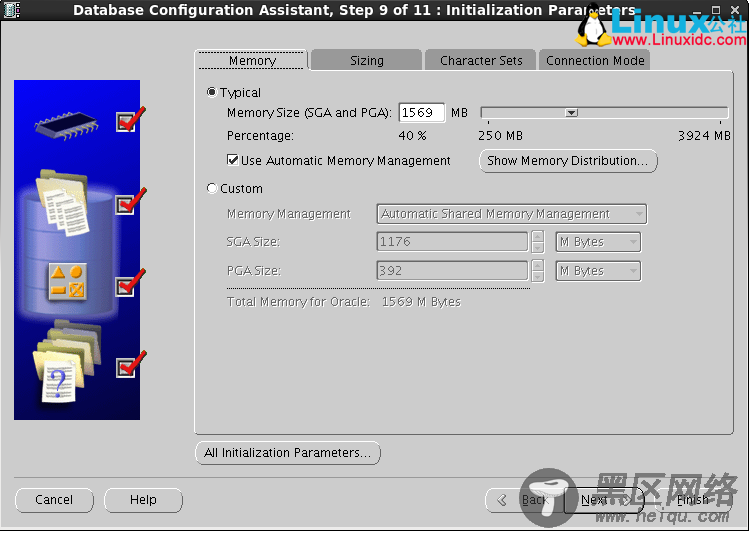Decrease PGA Size with down spinner arrow
Screen dimensions: 751x533
pos(537,276)
